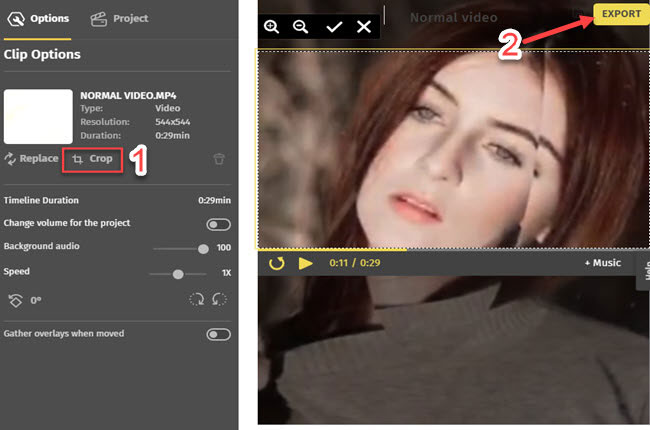
Task: Toggle Gather overlays when moved
Action: (x=218, y=334)
